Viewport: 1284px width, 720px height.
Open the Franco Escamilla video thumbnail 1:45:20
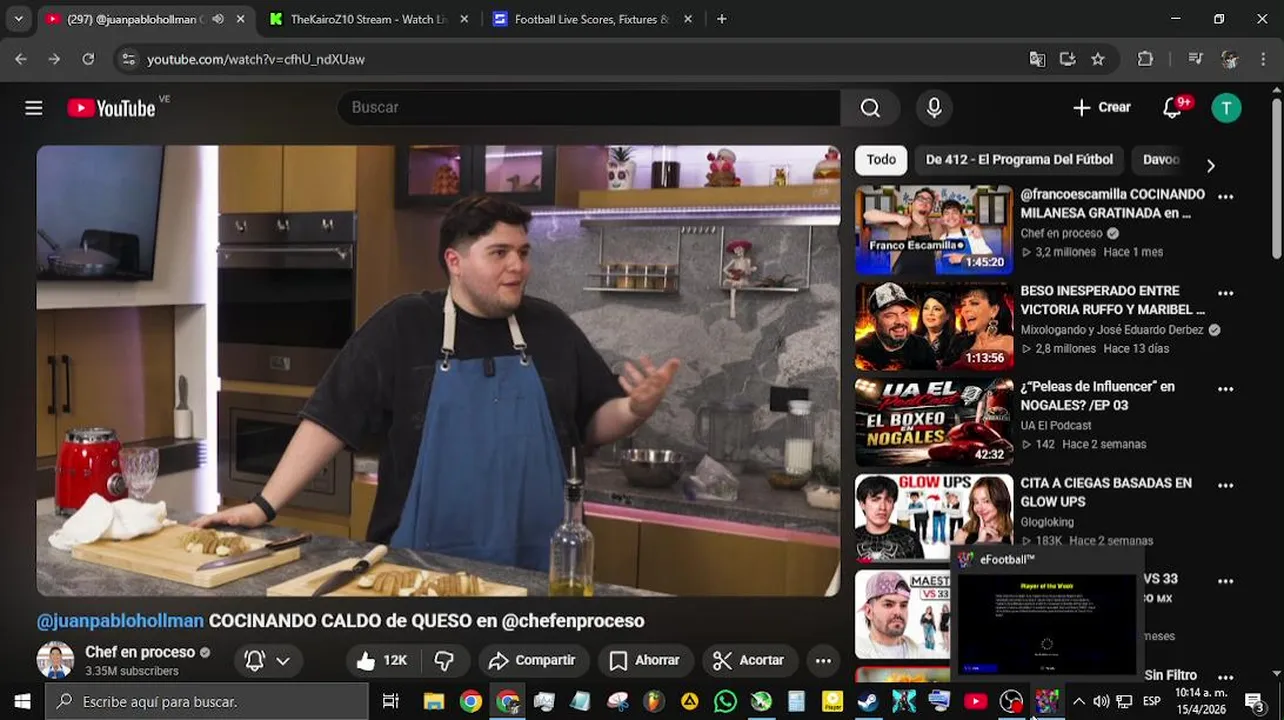(934, 229)
